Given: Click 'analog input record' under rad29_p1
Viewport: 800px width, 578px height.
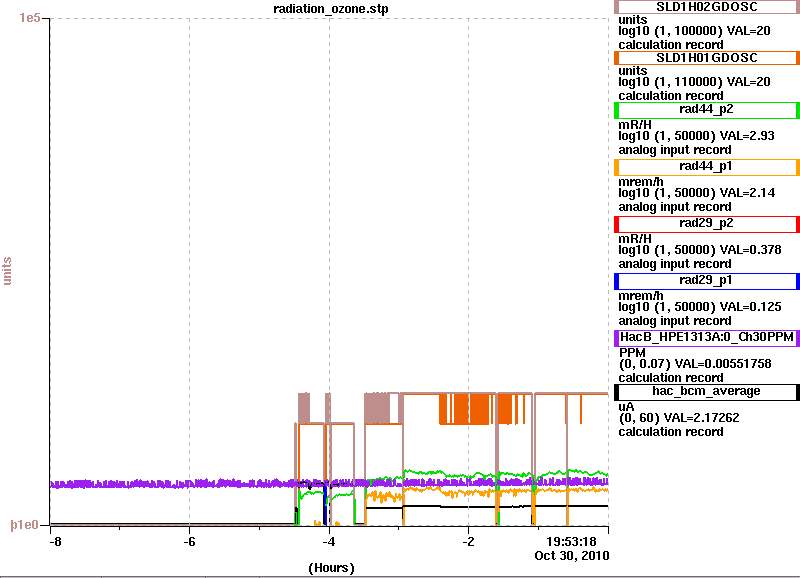Looking at the screenshot, I should coord(675,321).
